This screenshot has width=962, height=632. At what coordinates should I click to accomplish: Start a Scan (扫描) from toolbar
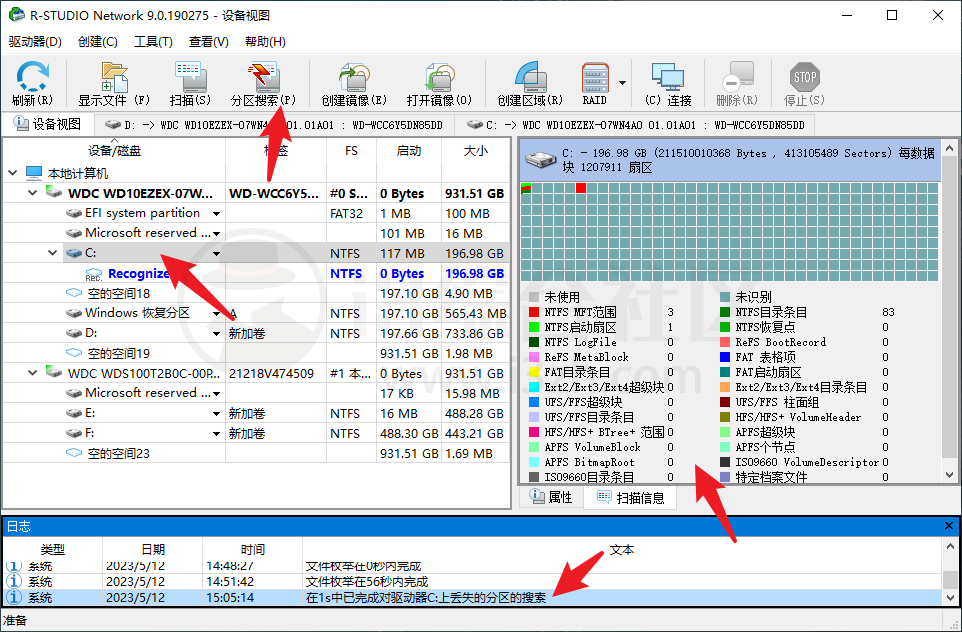(190, 84)
